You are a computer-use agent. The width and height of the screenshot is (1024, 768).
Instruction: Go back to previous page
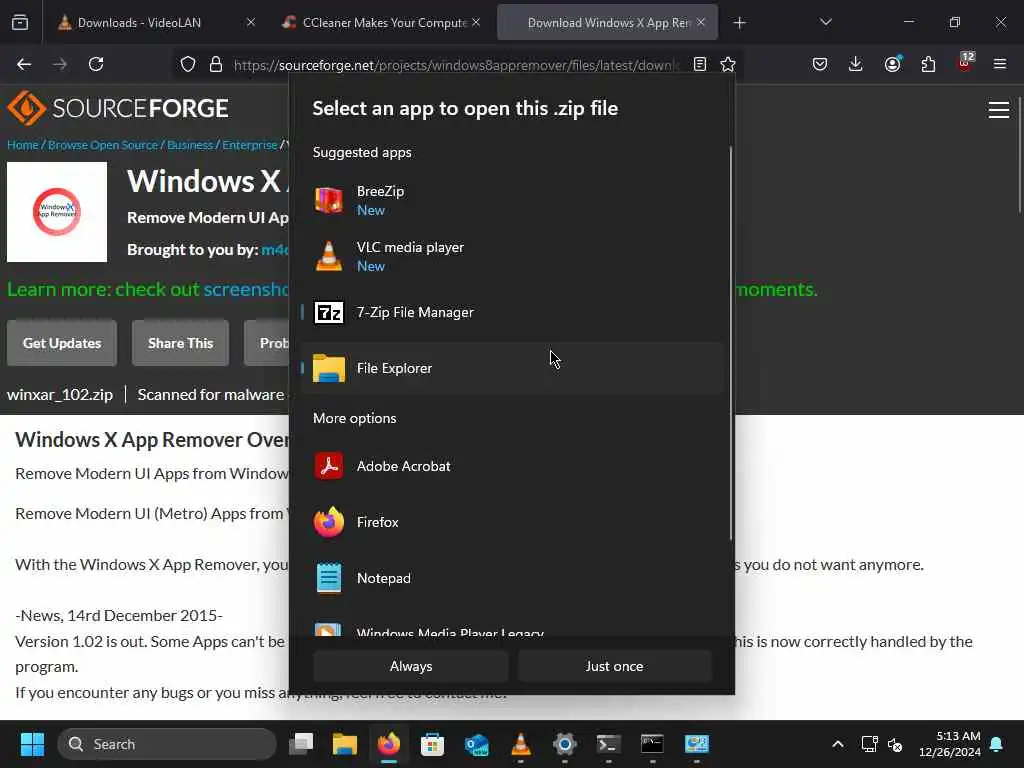(x=24, y=64)
